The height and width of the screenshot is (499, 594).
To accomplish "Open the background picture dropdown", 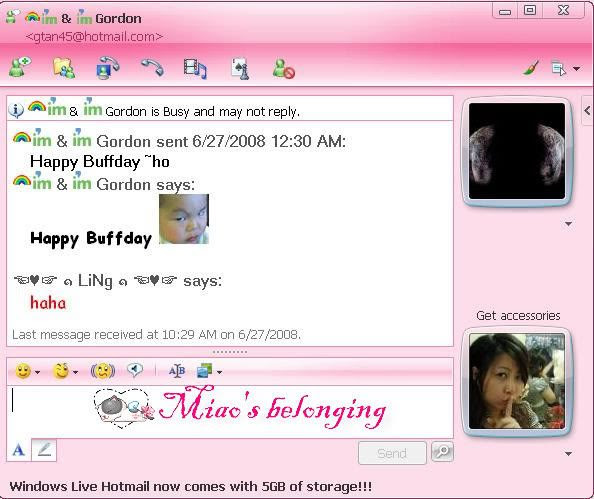I will [209, 371].
